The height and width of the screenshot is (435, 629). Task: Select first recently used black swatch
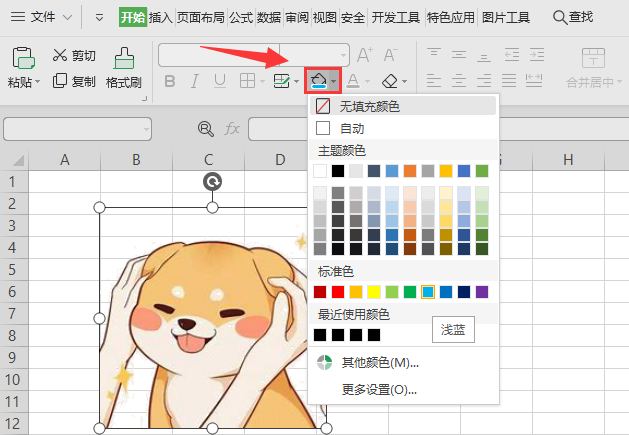coord(320,335)
